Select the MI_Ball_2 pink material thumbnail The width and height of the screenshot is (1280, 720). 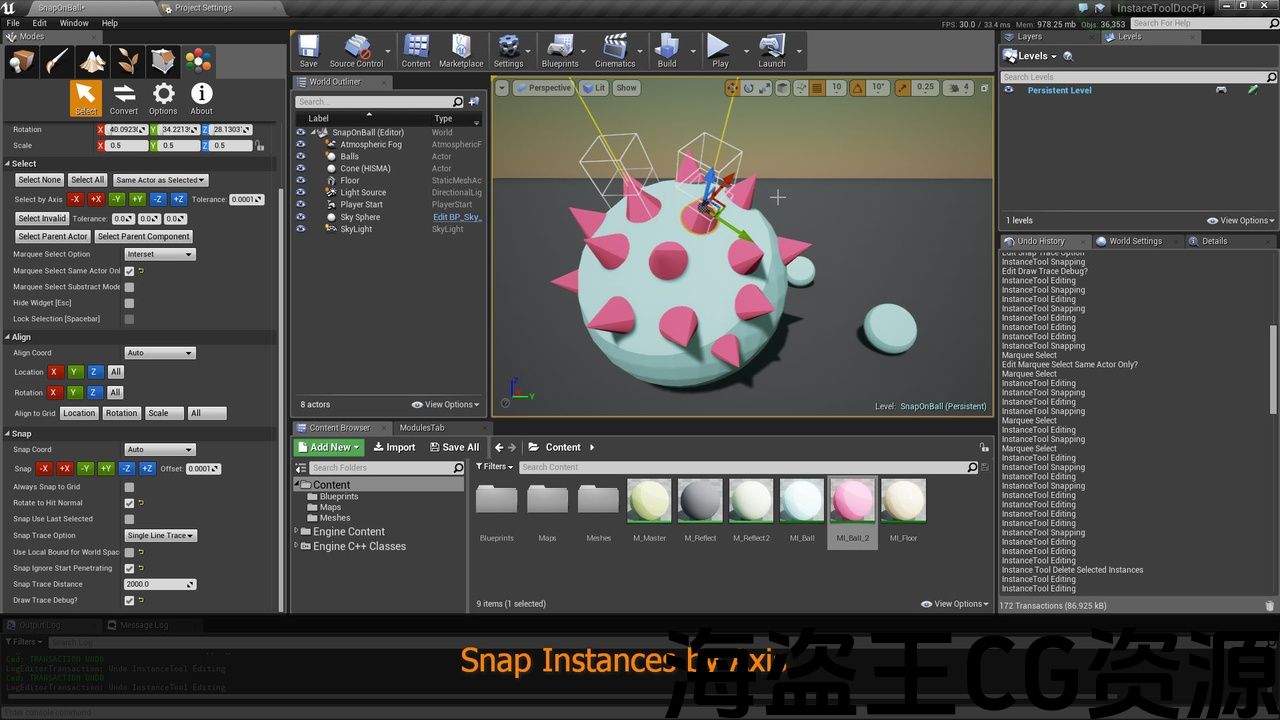[x=852, y=501]
